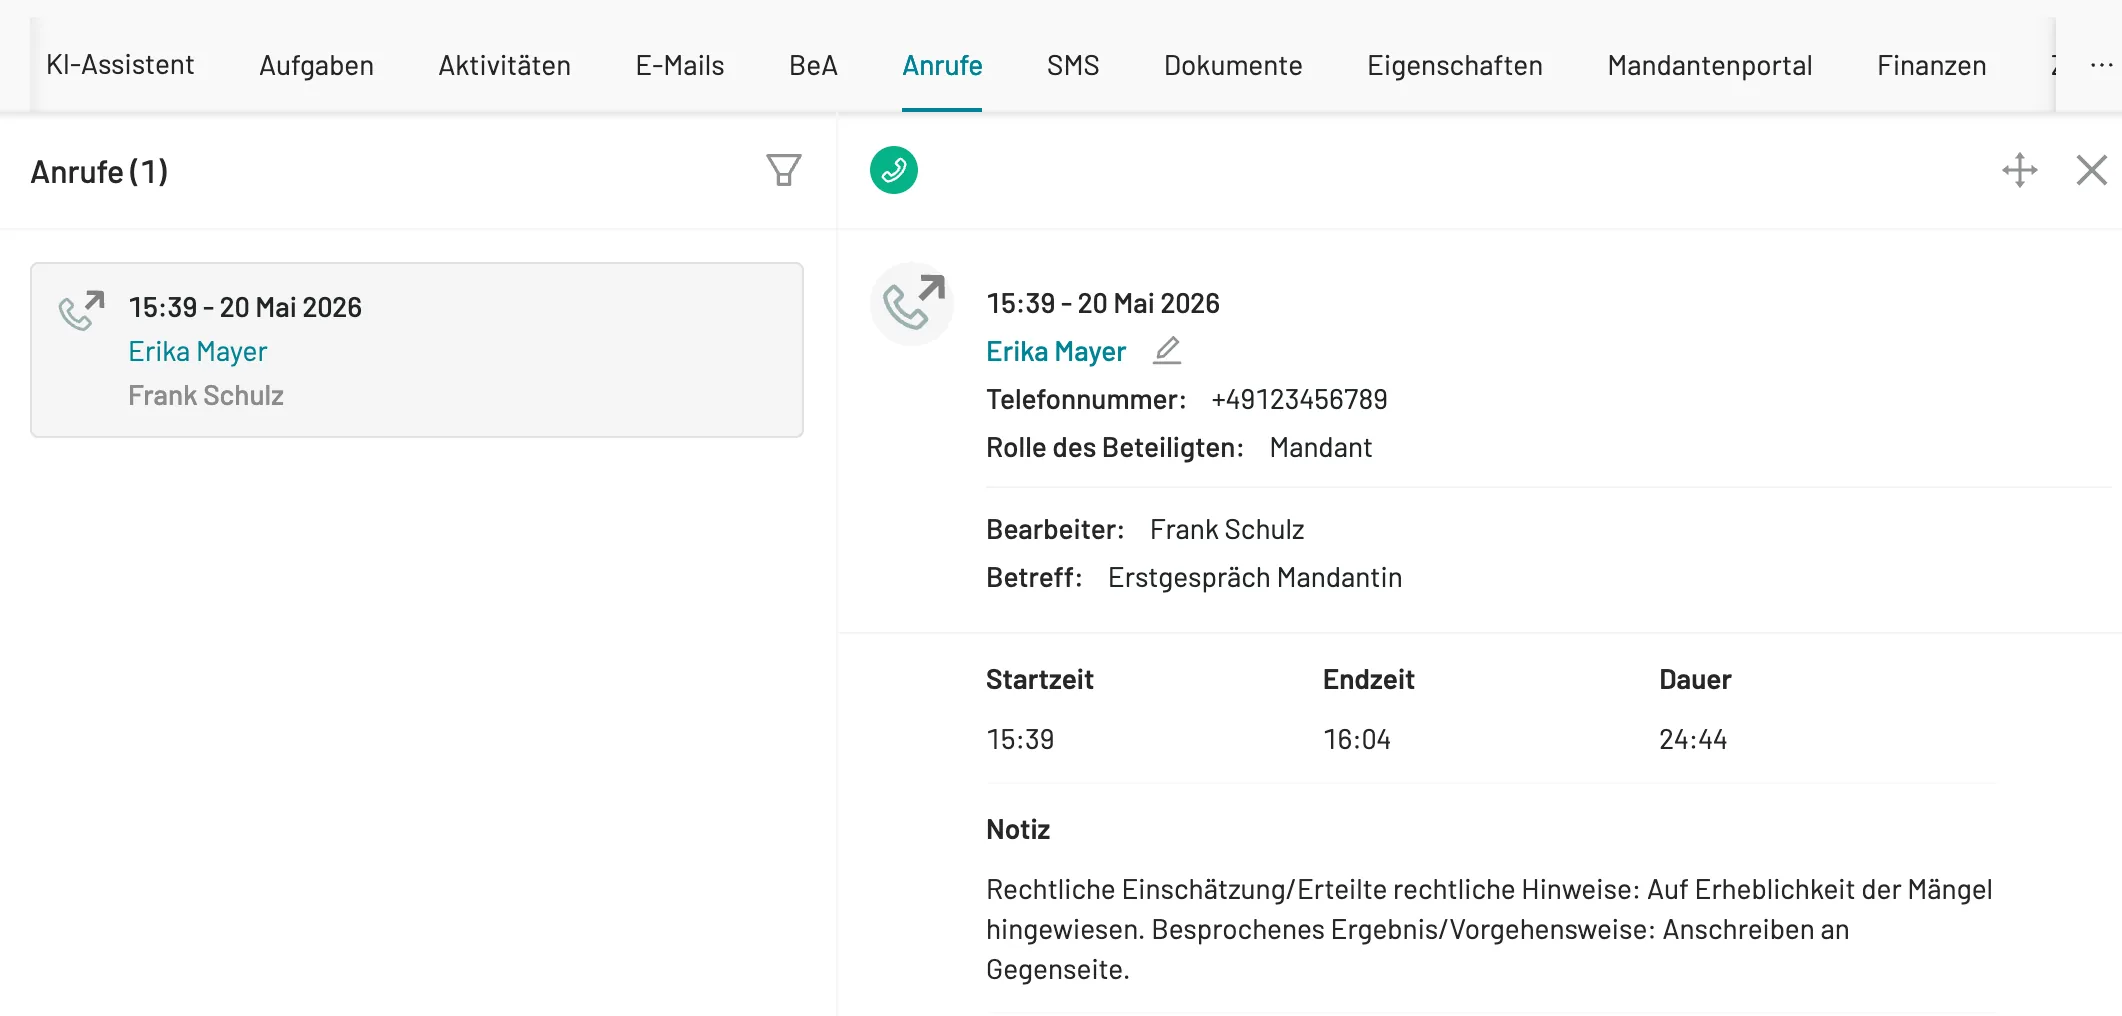Click phone number +49123456789
2122x1016 pixels.
pos(1299,400)
